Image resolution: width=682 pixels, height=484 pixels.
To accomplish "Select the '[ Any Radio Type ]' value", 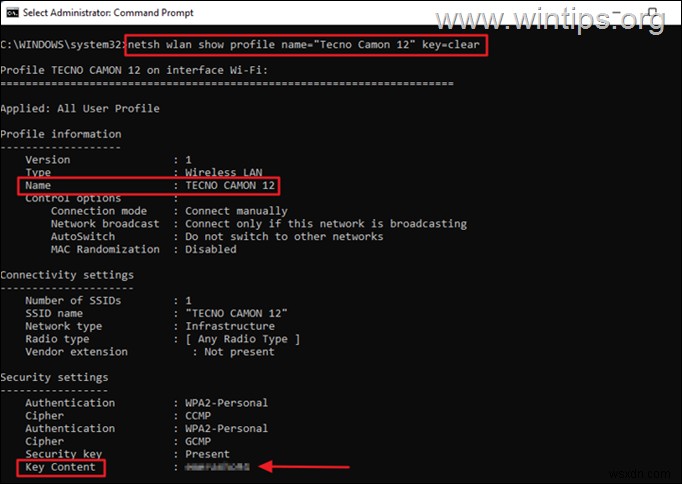I will click(243, 339).
